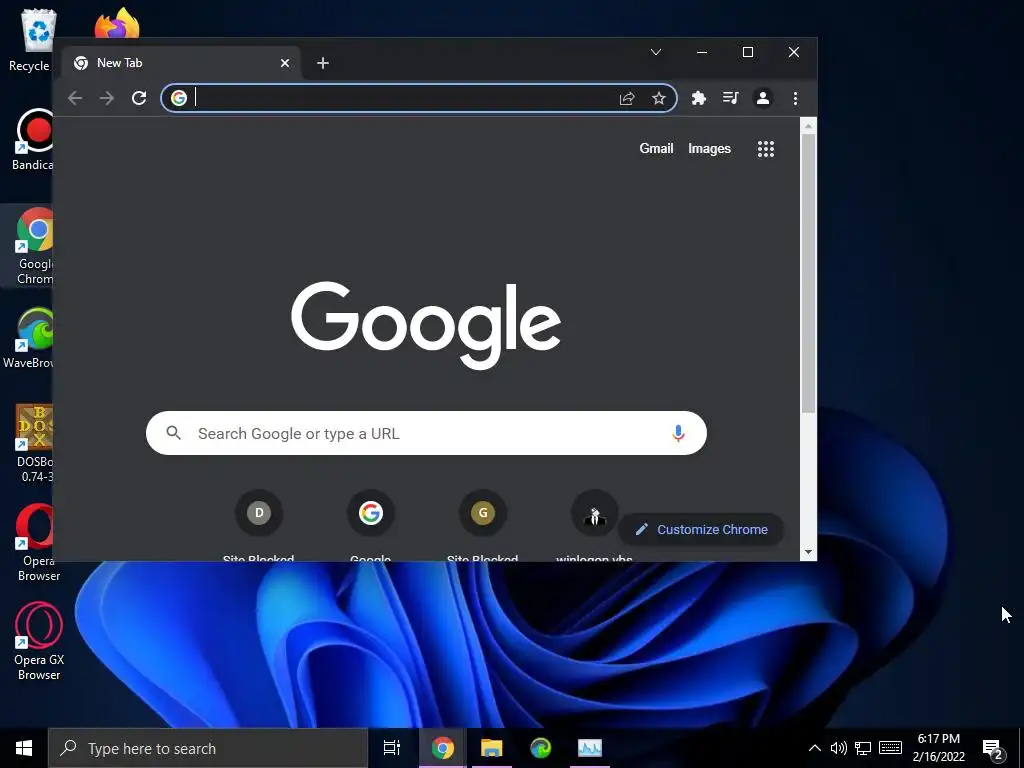The height and width of the screenshot is (768, 1024).
Task: Expand the tab search dropdown arrow
Action: click(x=656, y=52)
